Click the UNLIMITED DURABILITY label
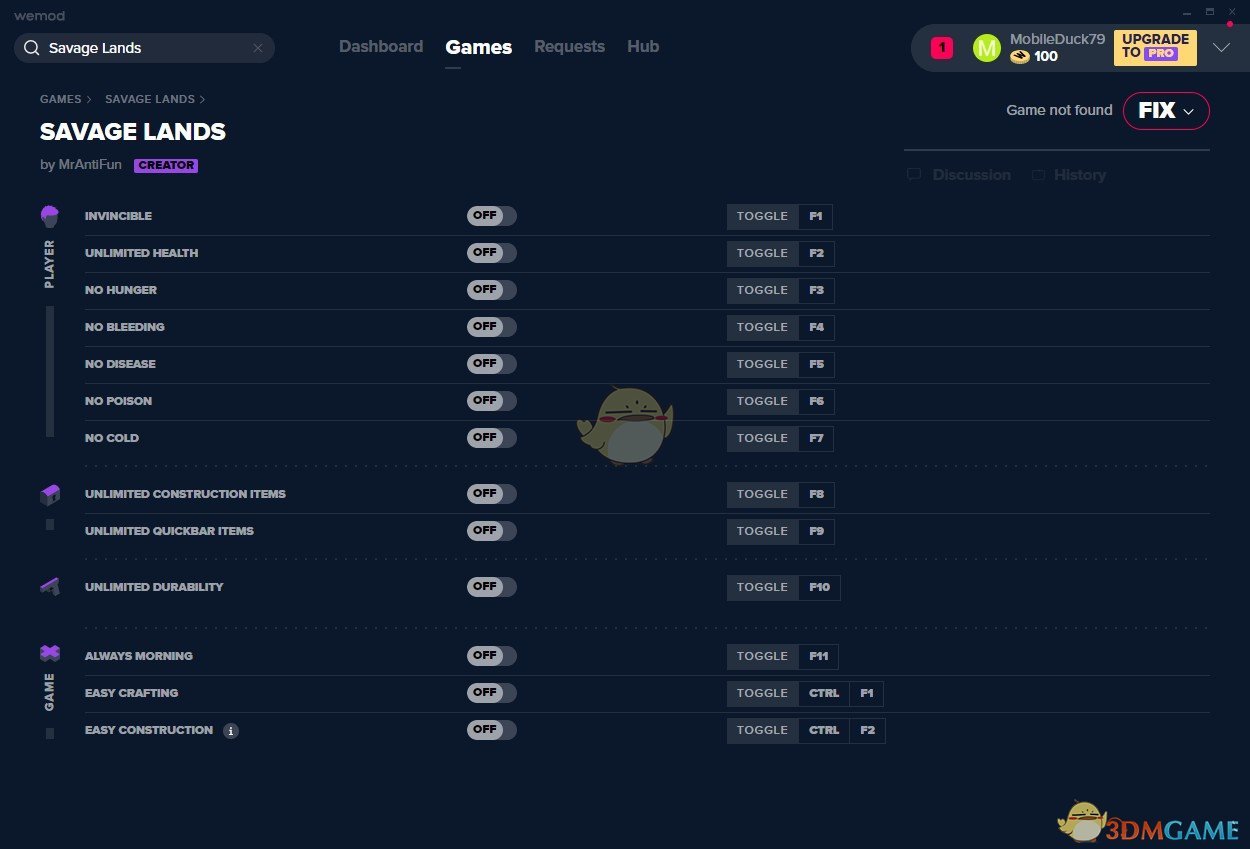Image resolution: width=1250 pixels, height=849 pixels. tap(154, 587)
